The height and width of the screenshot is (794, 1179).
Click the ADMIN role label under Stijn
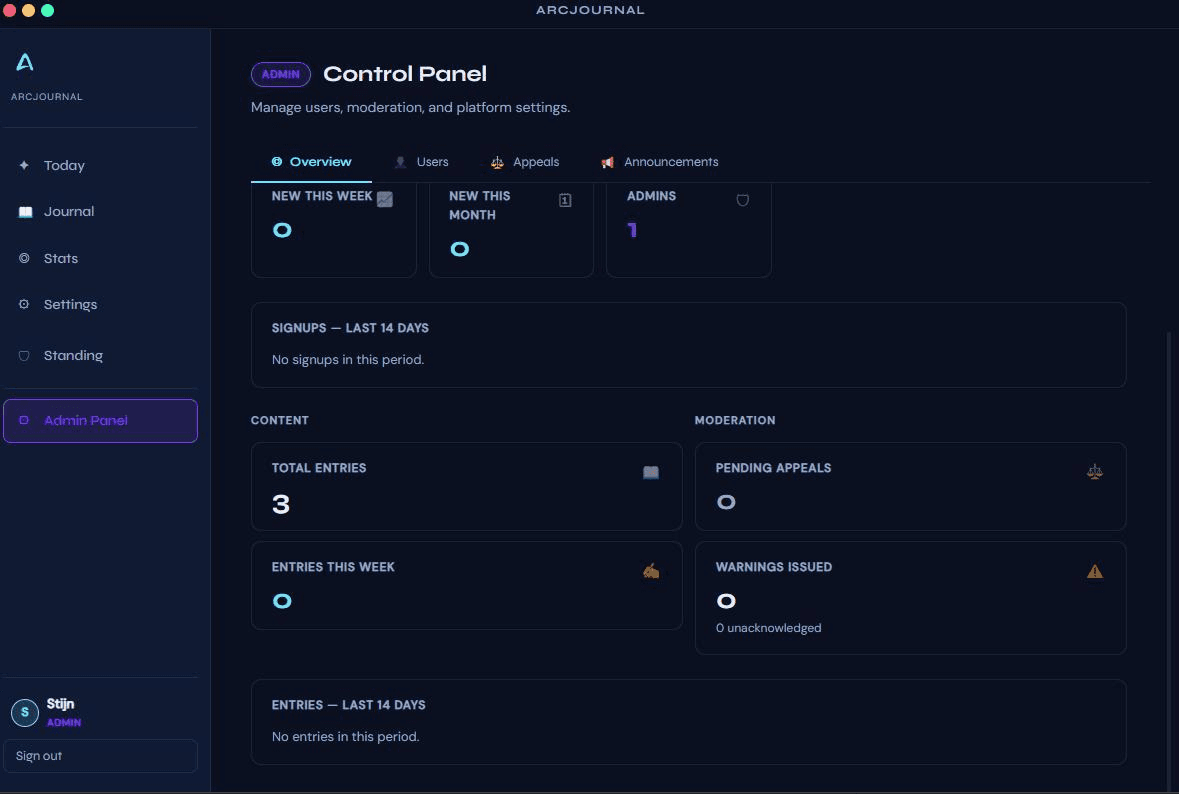[x=64, y=723]
